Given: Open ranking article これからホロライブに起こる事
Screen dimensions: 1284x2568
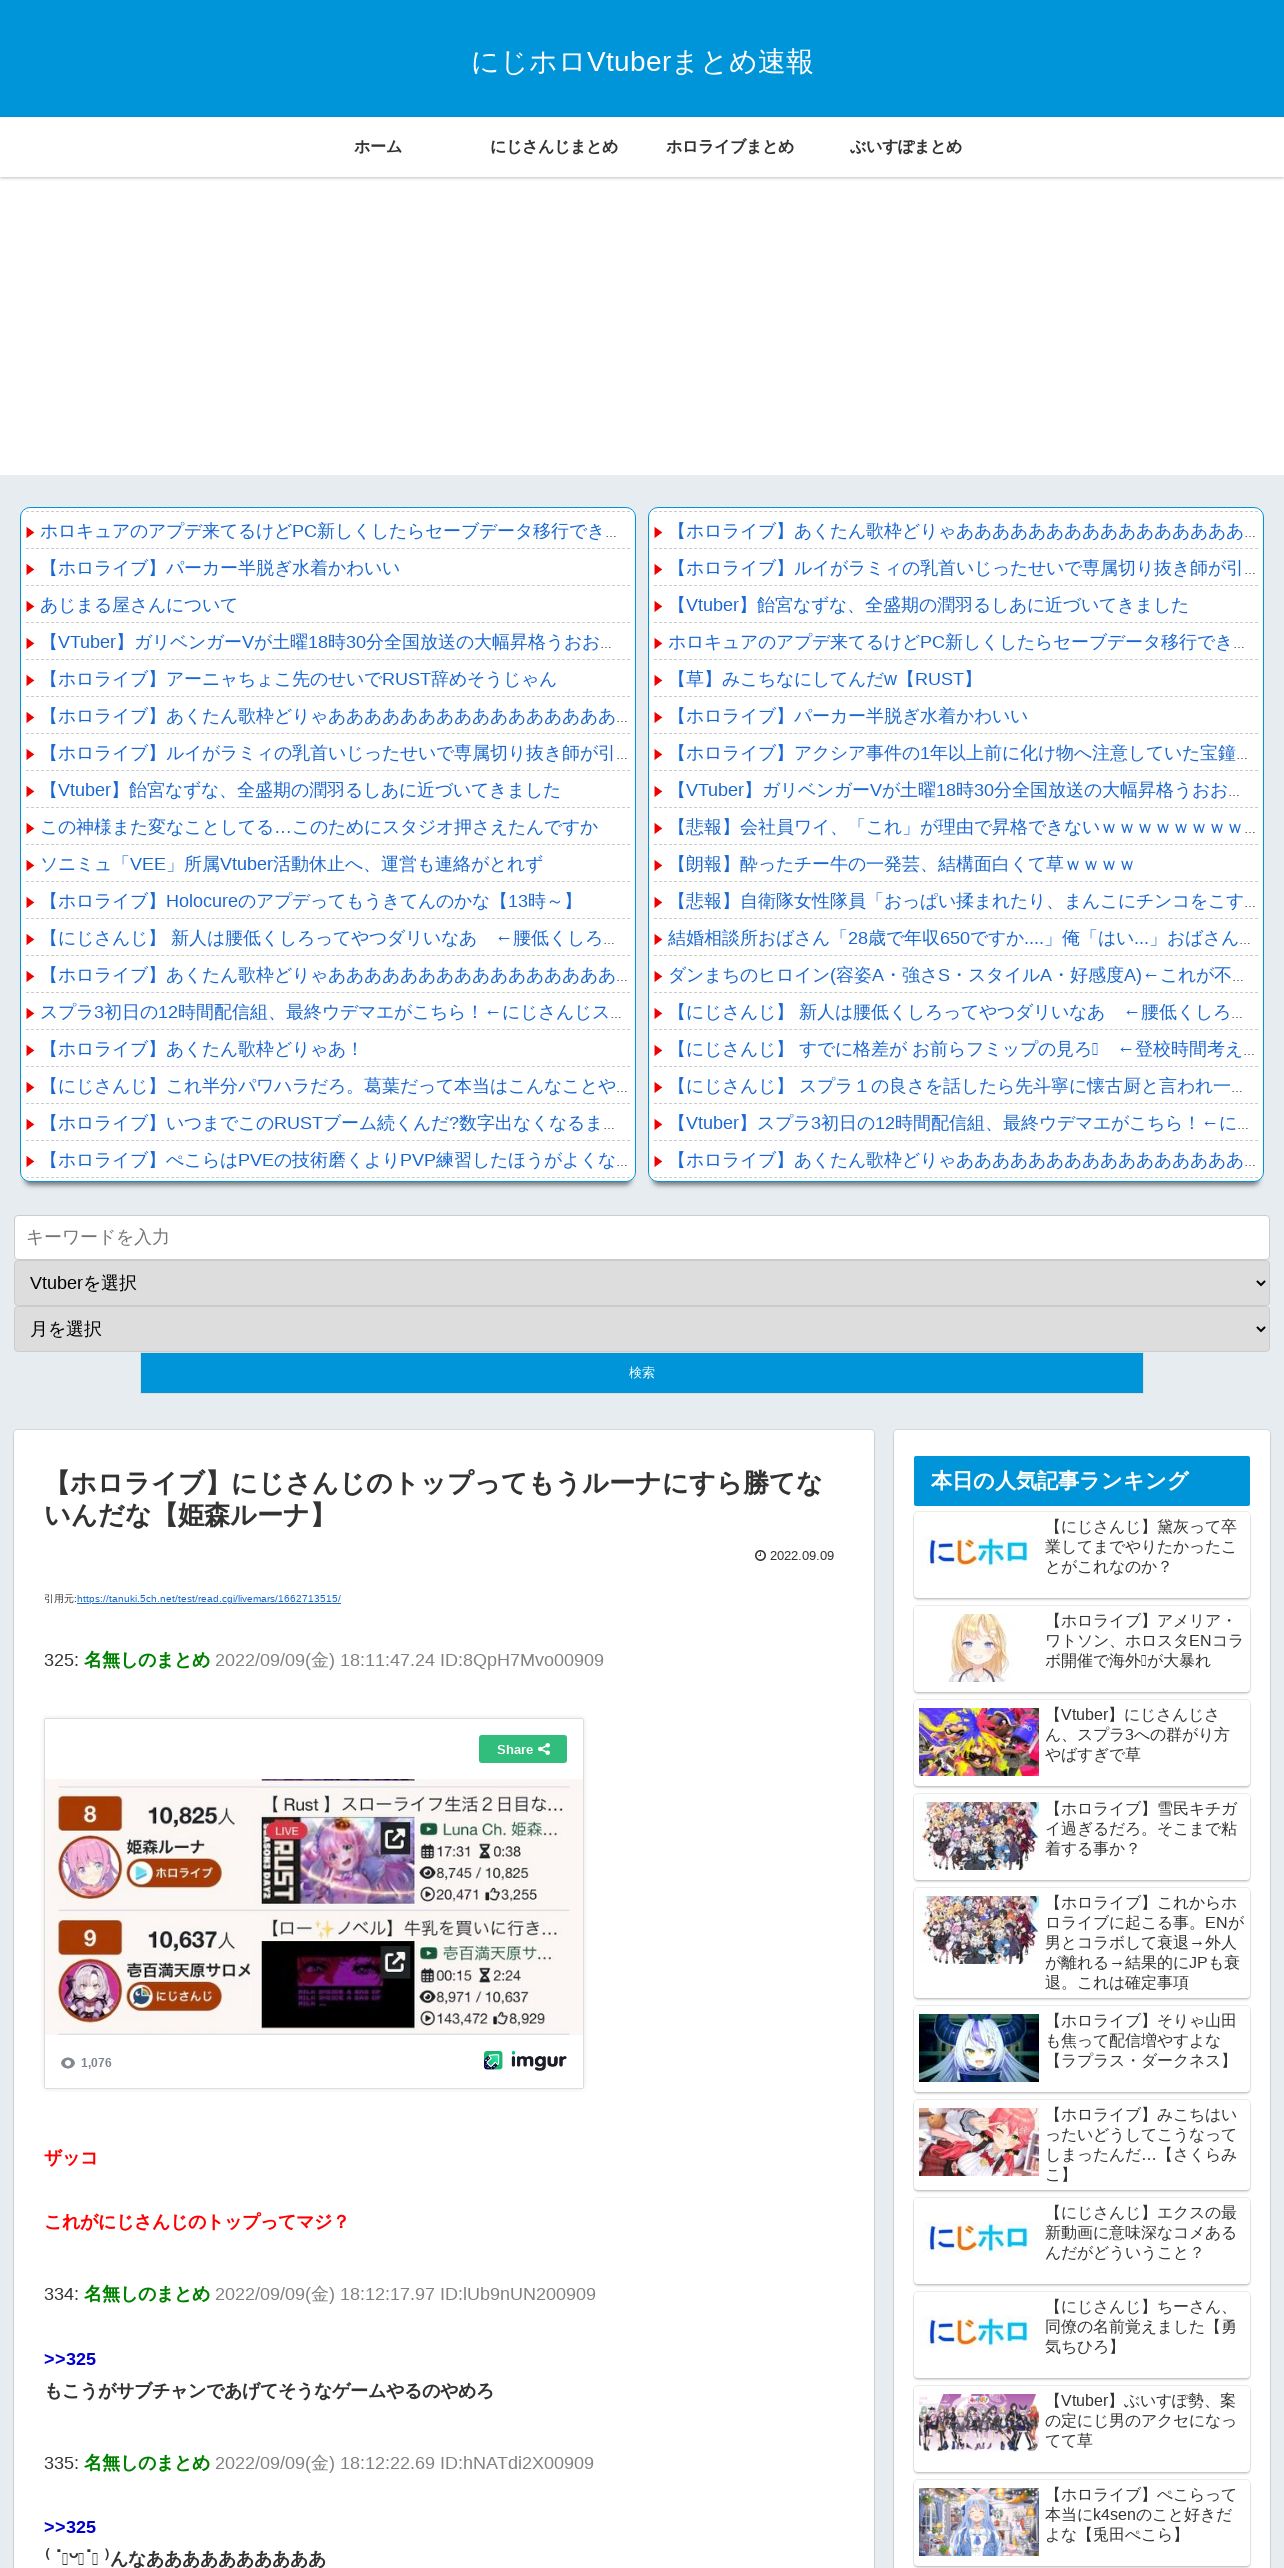Looking at the screenshot, I should tap(1144, 1943).
